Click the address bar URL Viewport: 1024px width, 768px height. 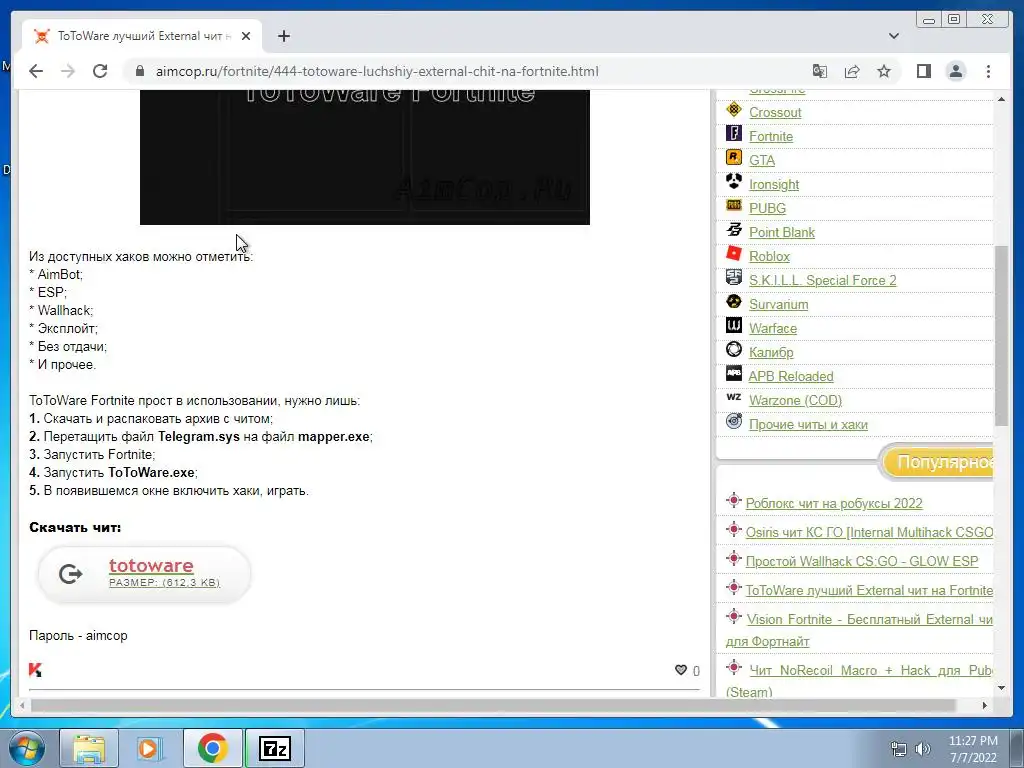tap(377, 71)
